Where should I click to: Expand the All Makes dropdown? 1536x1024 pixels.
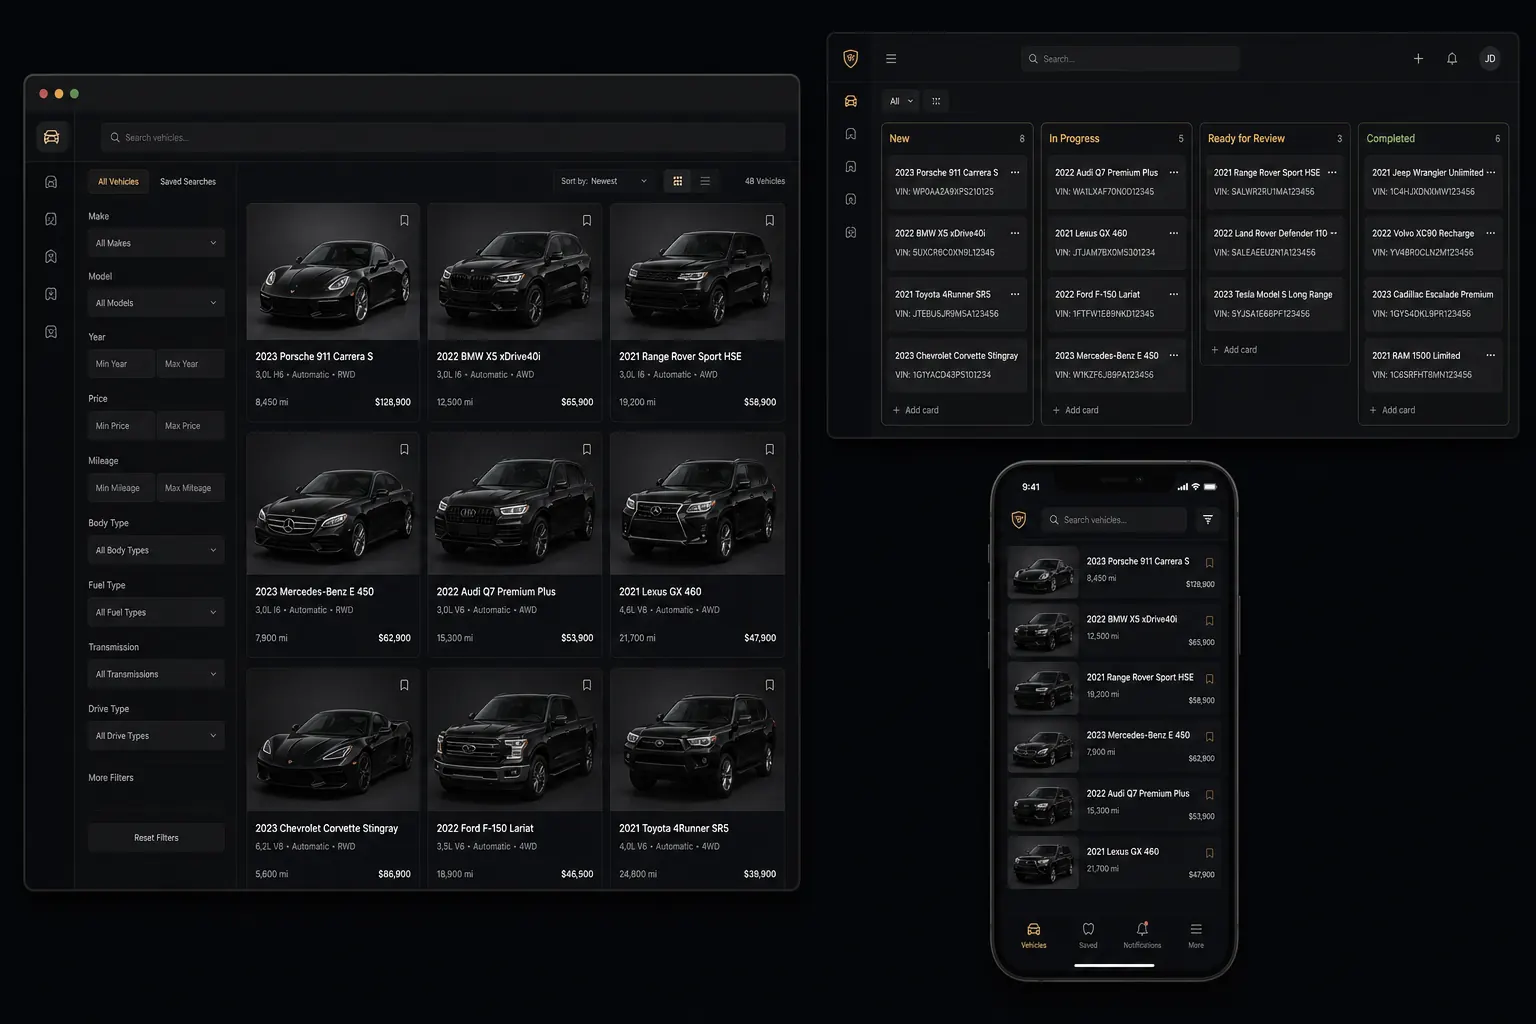point(156,243)
